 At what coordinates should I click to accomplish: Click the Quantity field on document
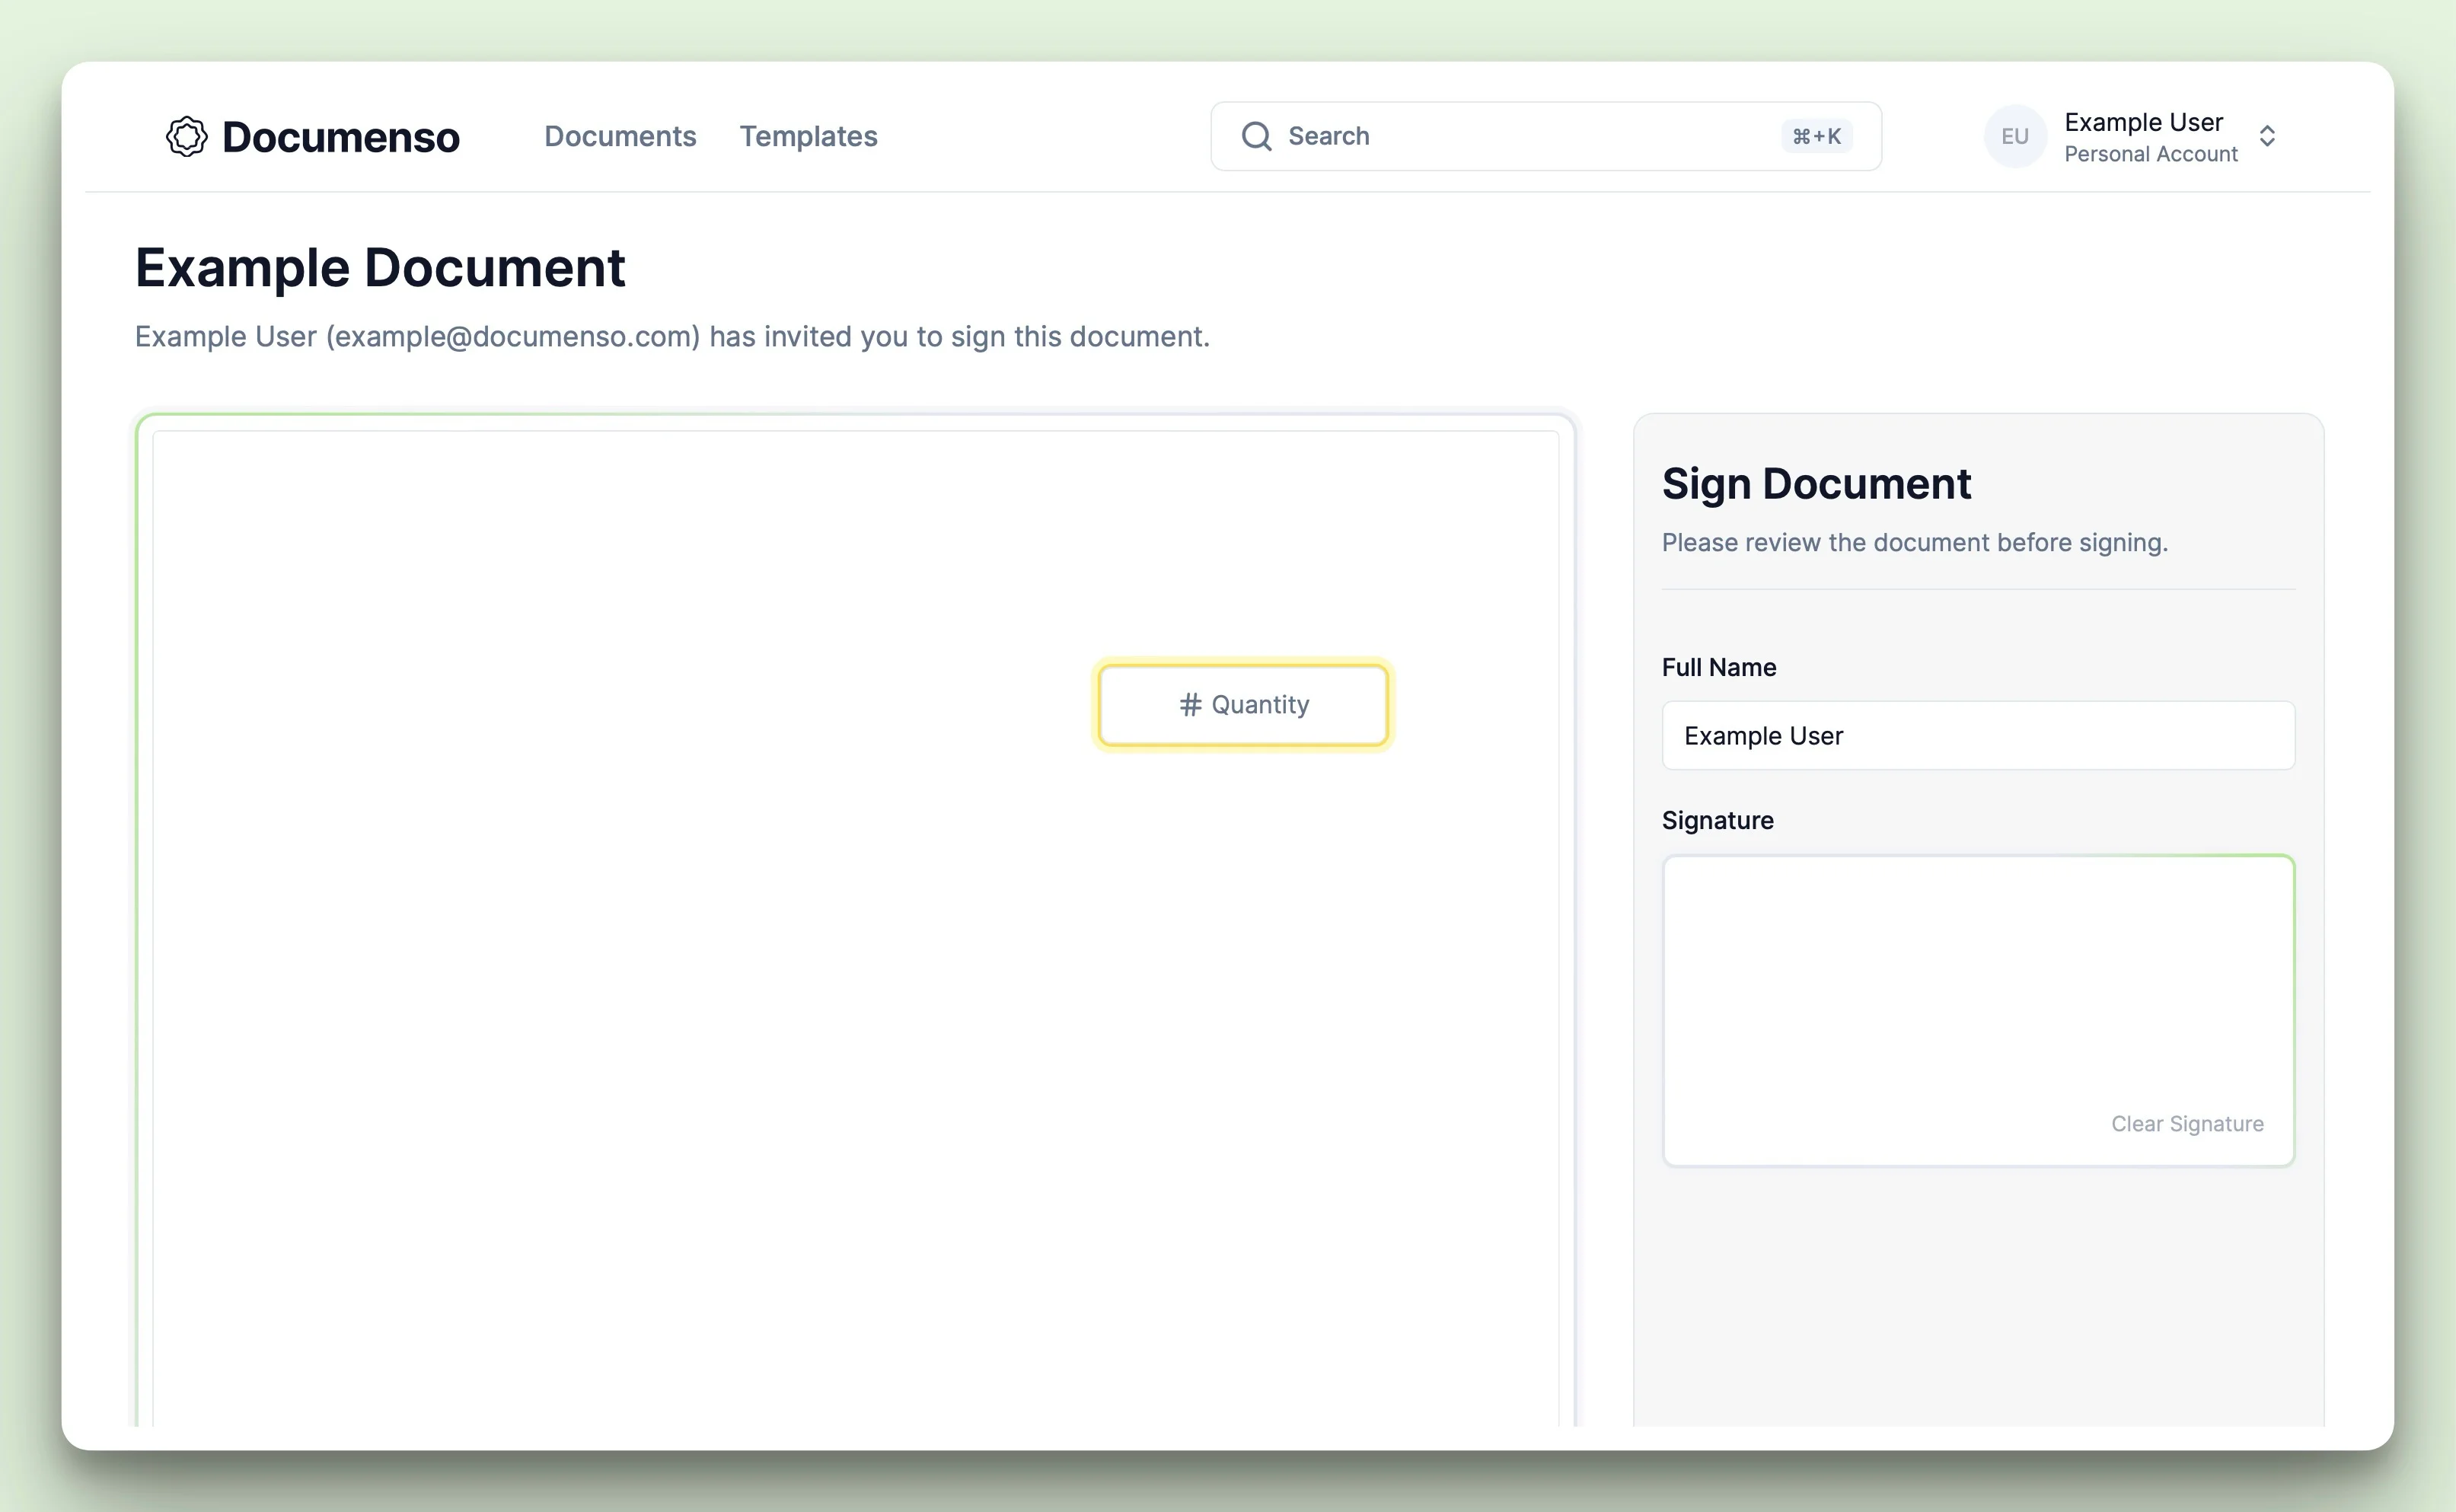click(x=1244, y=703)
